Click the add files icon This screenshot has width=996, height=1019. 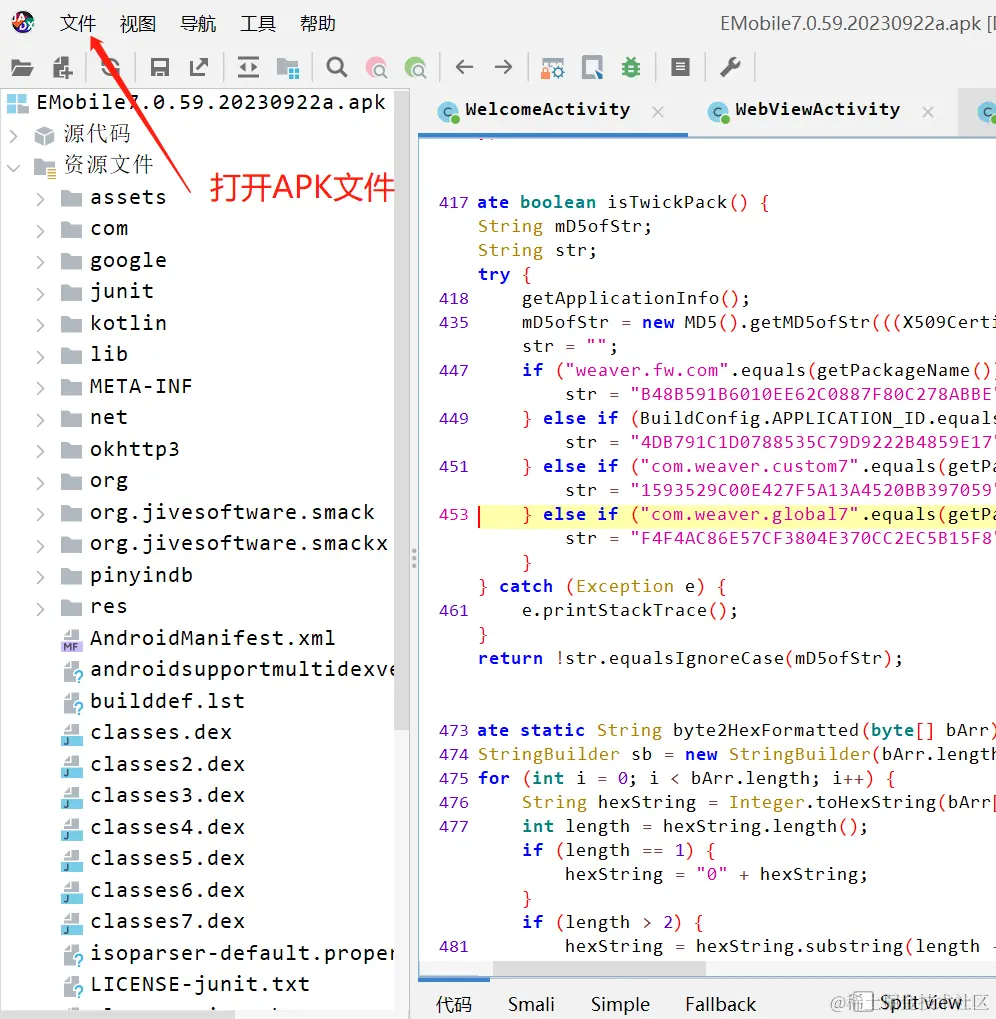tap(62, 67)
